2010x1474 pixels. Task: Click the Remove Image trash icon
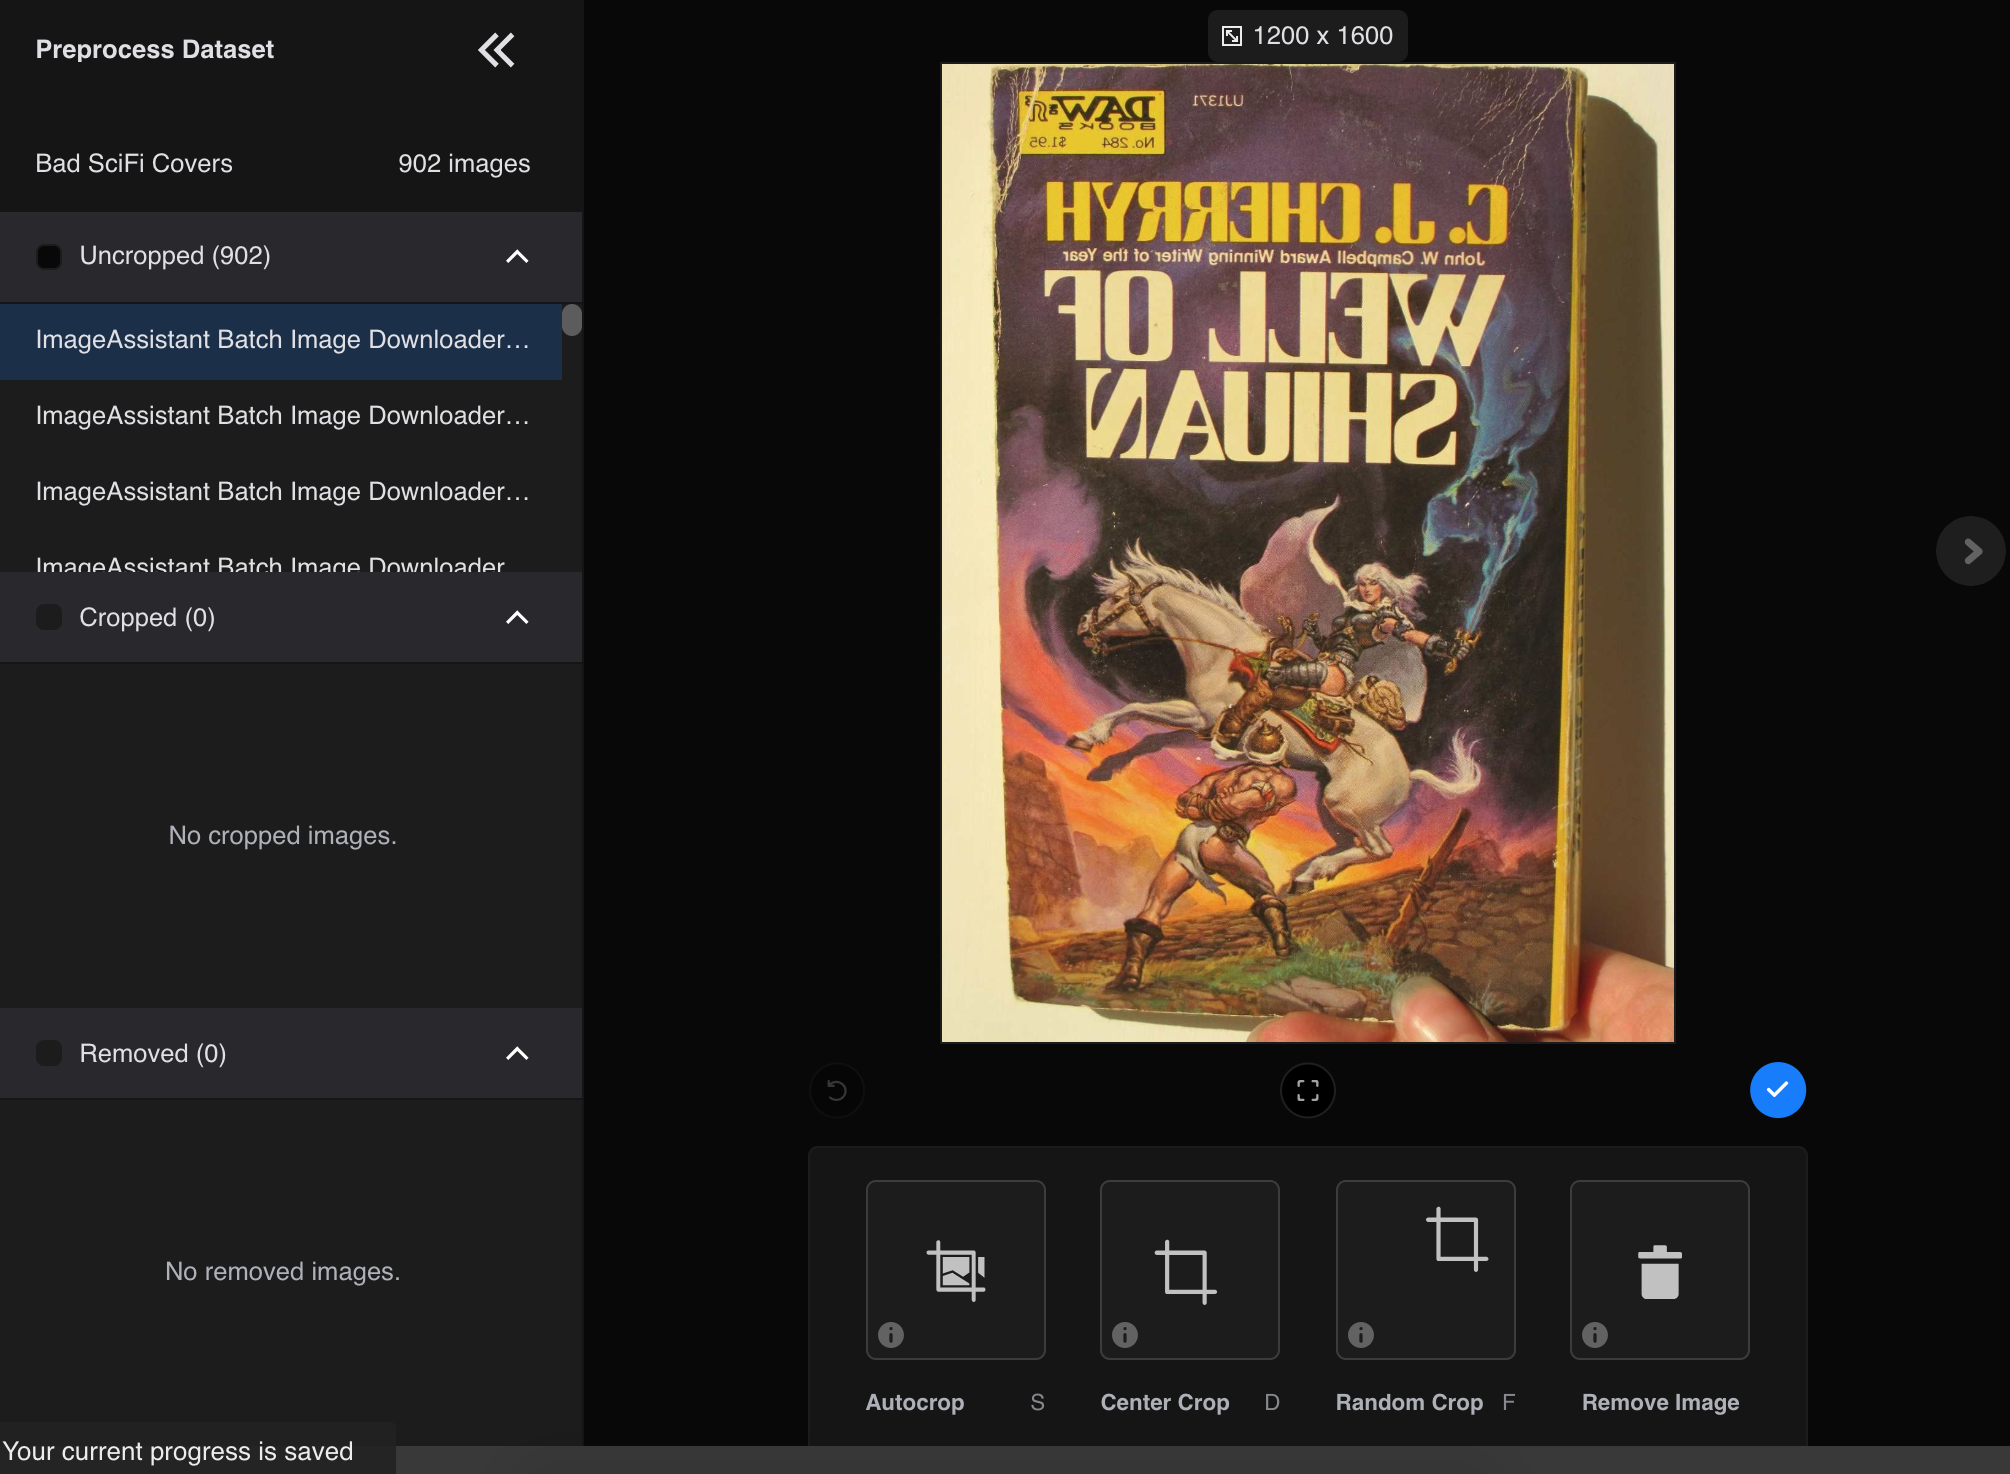point(1660,1272)
